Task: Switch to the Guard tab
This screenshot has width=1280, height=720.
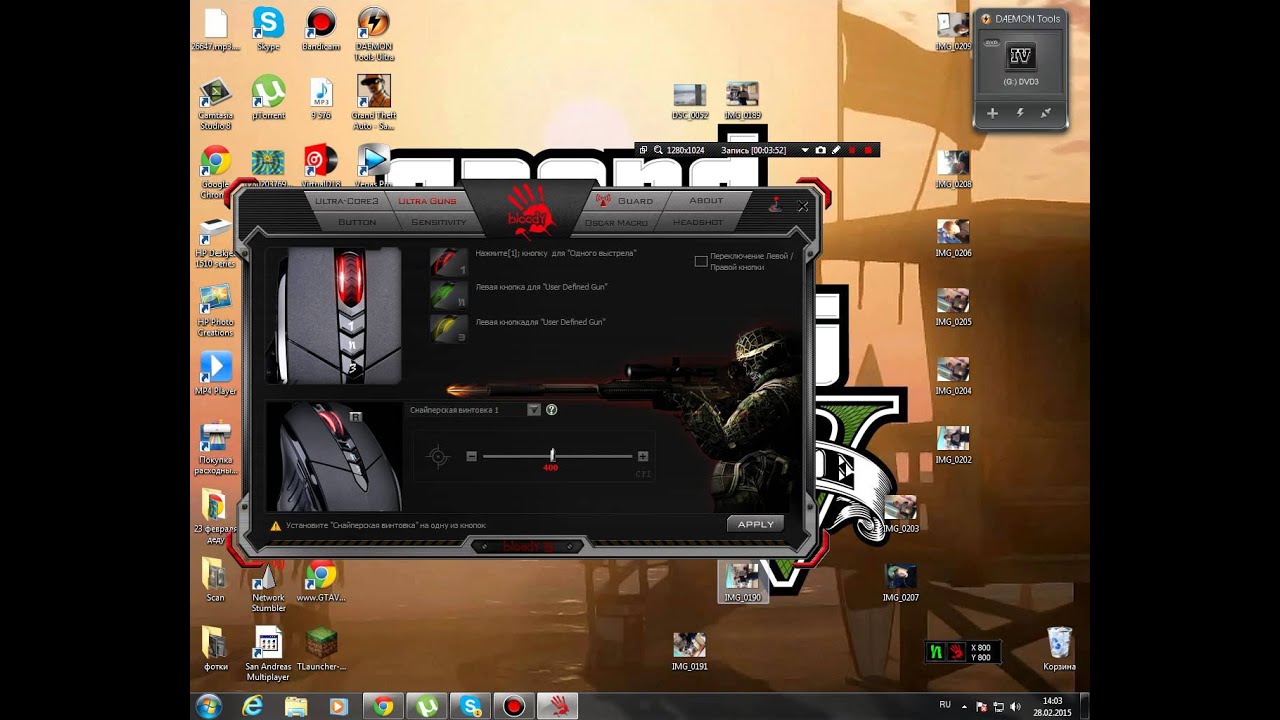Action: click(626, 201)
